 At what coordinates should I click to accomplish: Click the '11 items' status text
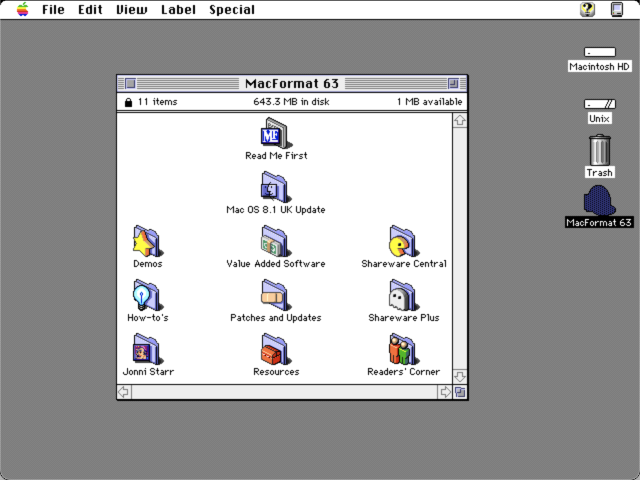pyautogui.click(x=158, y=102)
